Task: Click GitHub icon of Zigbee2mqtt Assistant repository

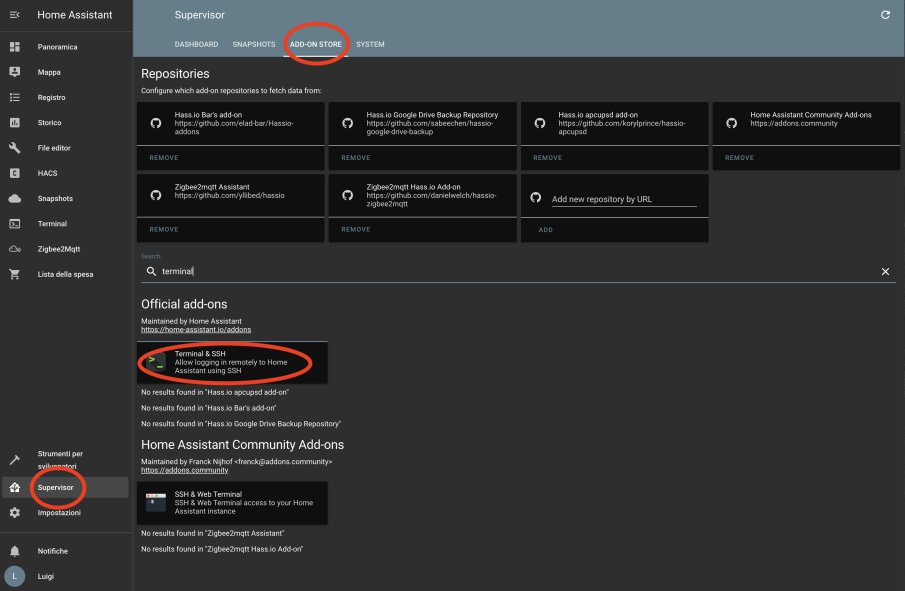Action: (156, 195)
